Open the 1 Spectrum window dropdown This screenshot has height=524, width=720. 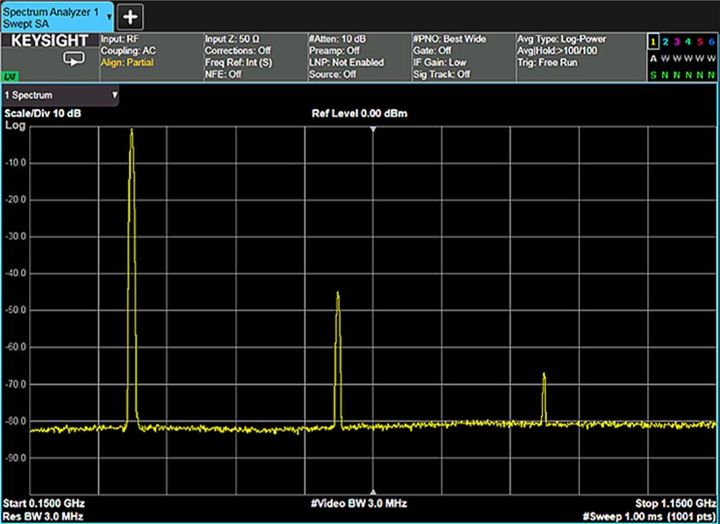(x=60, y=95)
